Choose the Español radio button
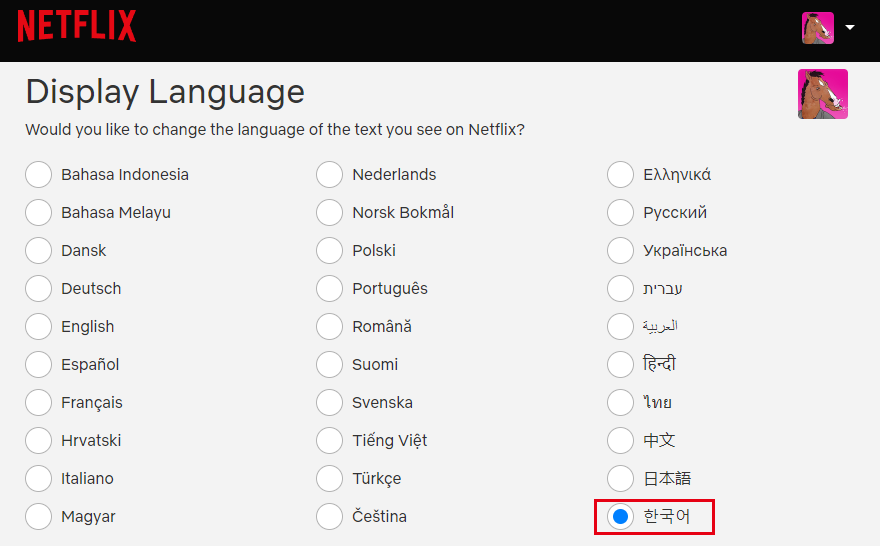880x546 pixels. [x=38, y=365]
